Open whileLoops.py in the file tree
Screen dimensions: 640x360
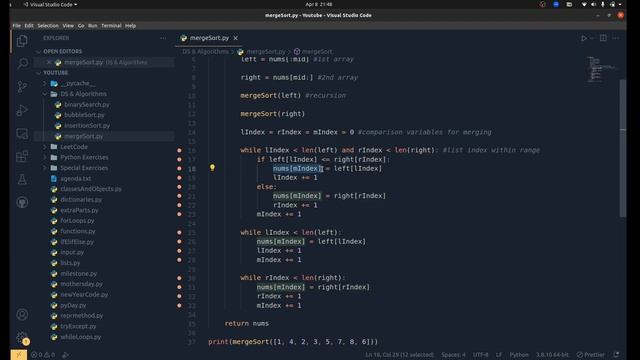pos(80,337)
